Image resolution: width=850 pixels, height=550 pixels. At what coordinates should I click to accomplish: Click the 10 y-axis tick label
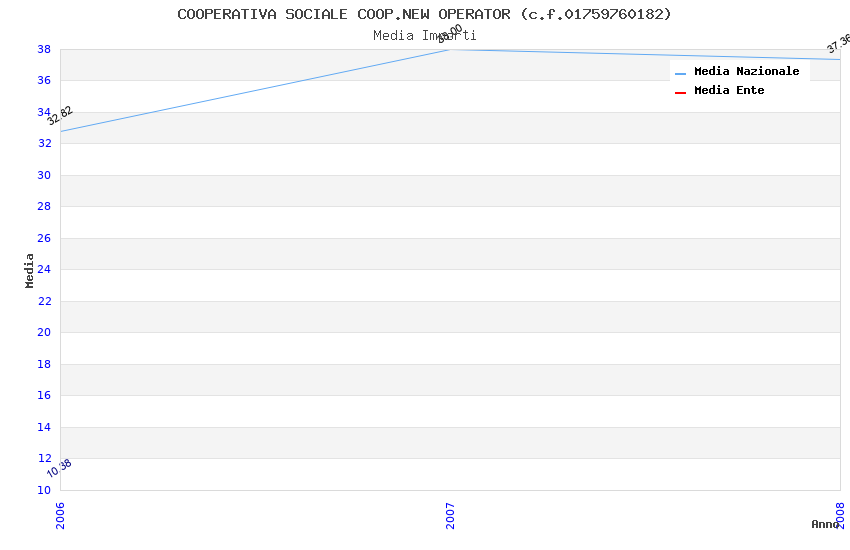pyautogui.click(x=44, y=490)
